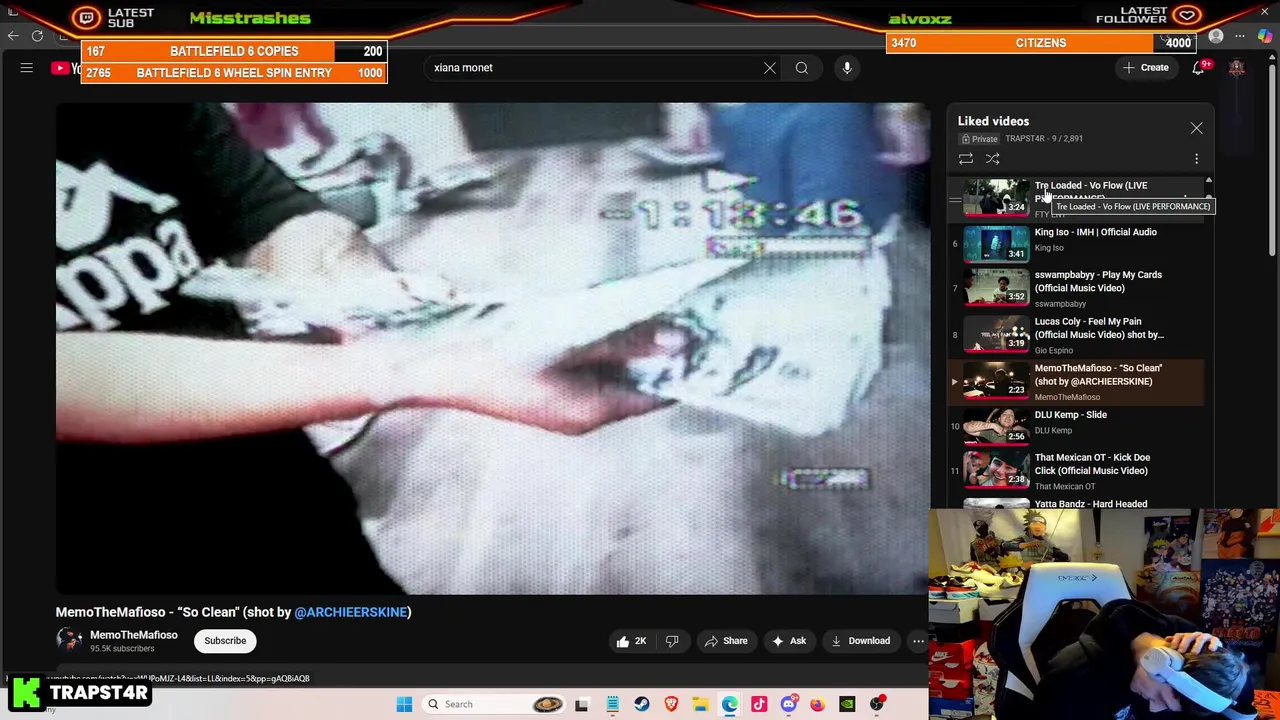Open Steam from taskbar

(641, 704)
